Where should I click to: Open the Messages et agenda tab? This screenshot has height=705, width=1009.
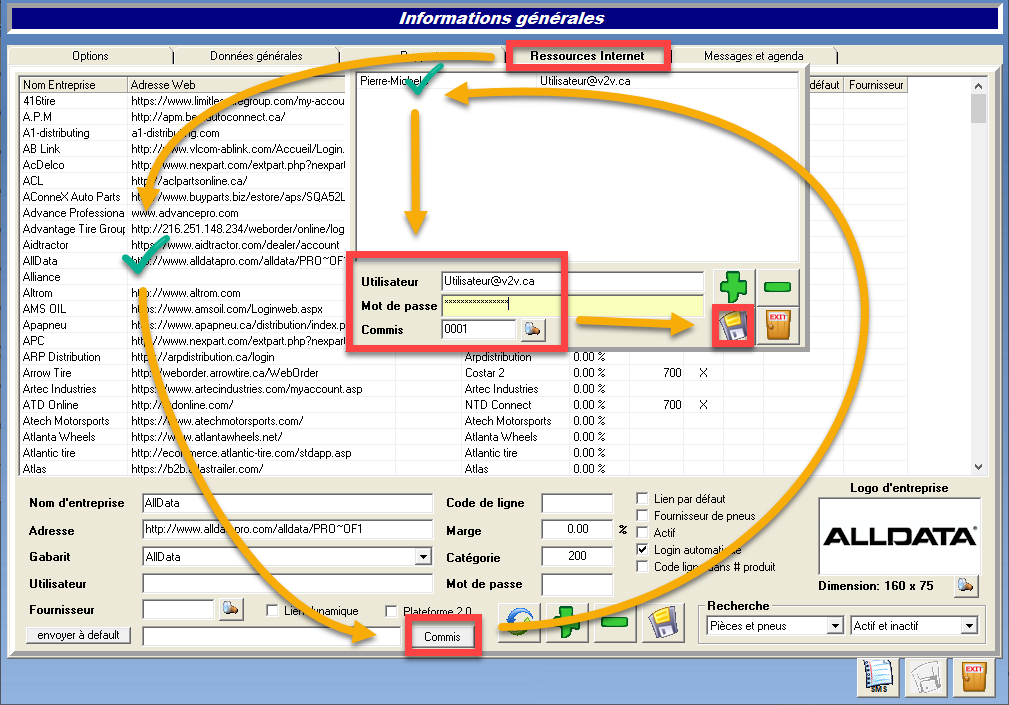point(754,56)
